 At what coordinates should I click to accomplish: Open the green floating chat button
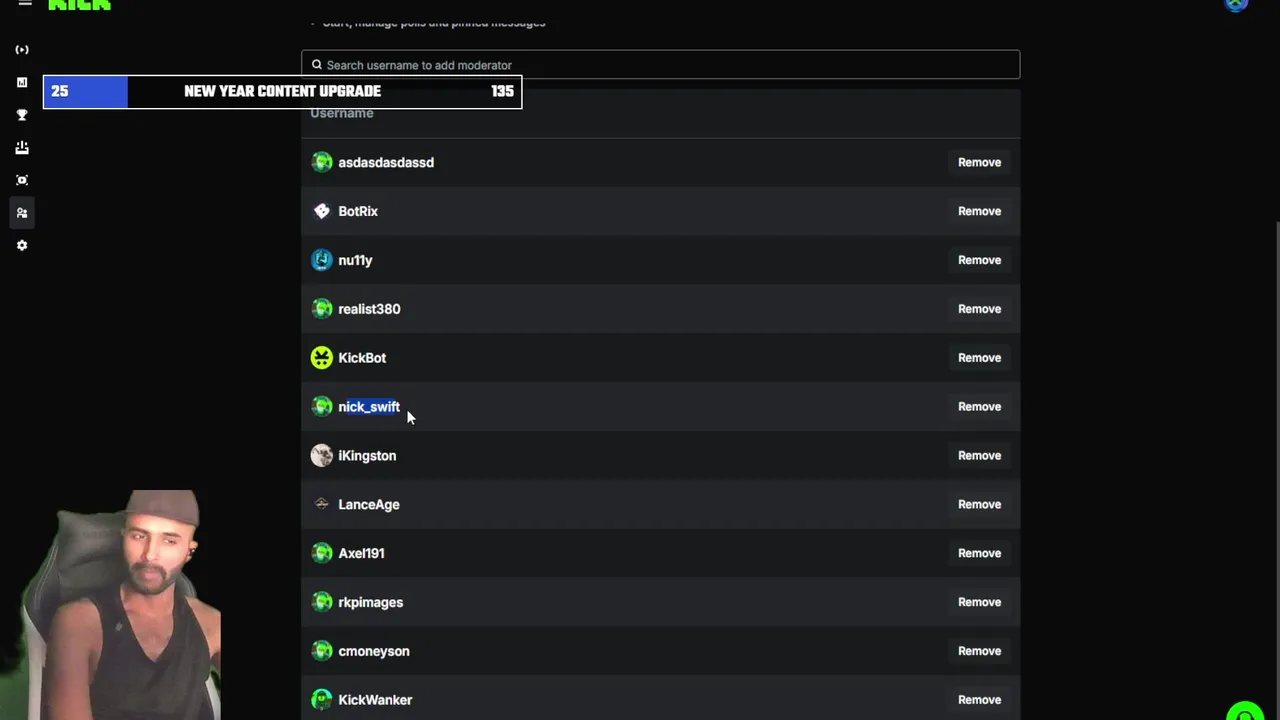tap(1245, 712)
